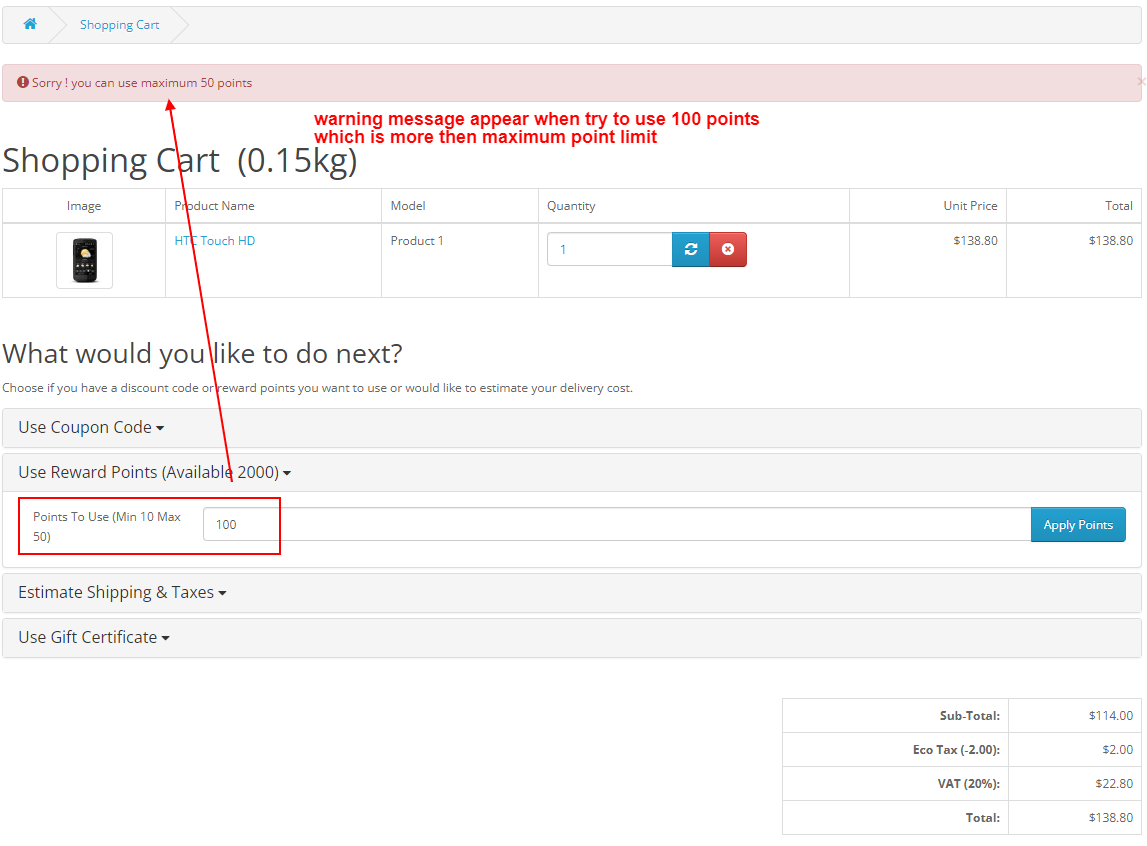Remove HTC Touch HD with red icon
Viewport: 1147px width, 846px height.
(x=727, y=249)
